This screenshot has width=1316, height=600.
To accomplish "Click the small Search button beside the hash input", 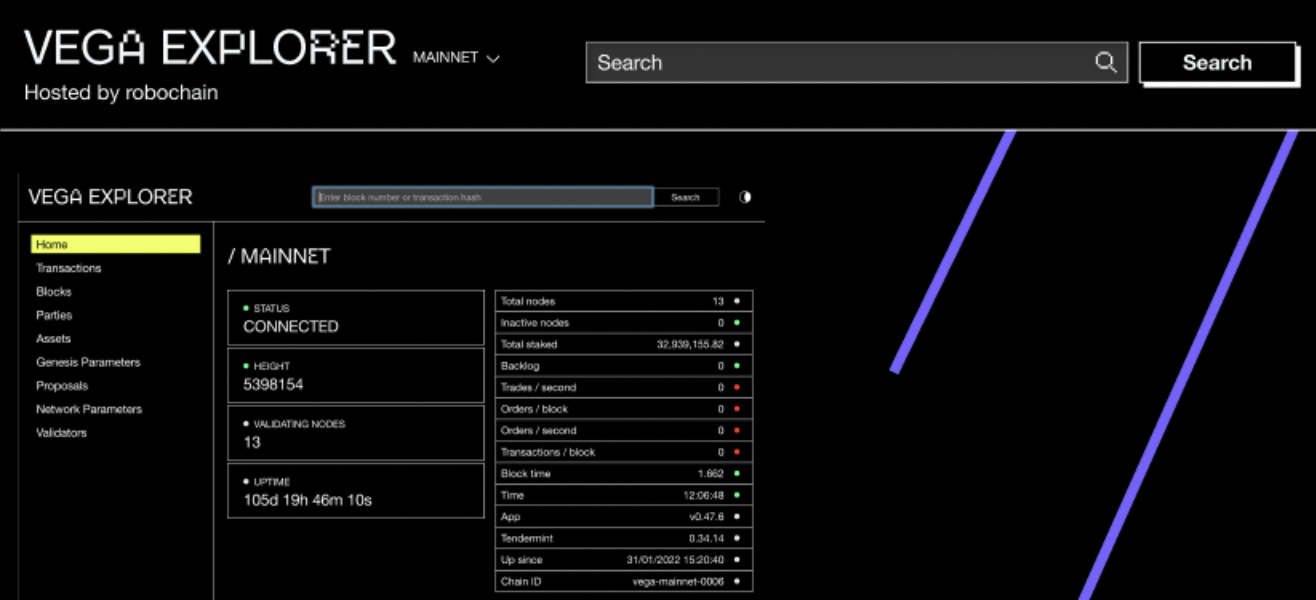I will point(686,197).
